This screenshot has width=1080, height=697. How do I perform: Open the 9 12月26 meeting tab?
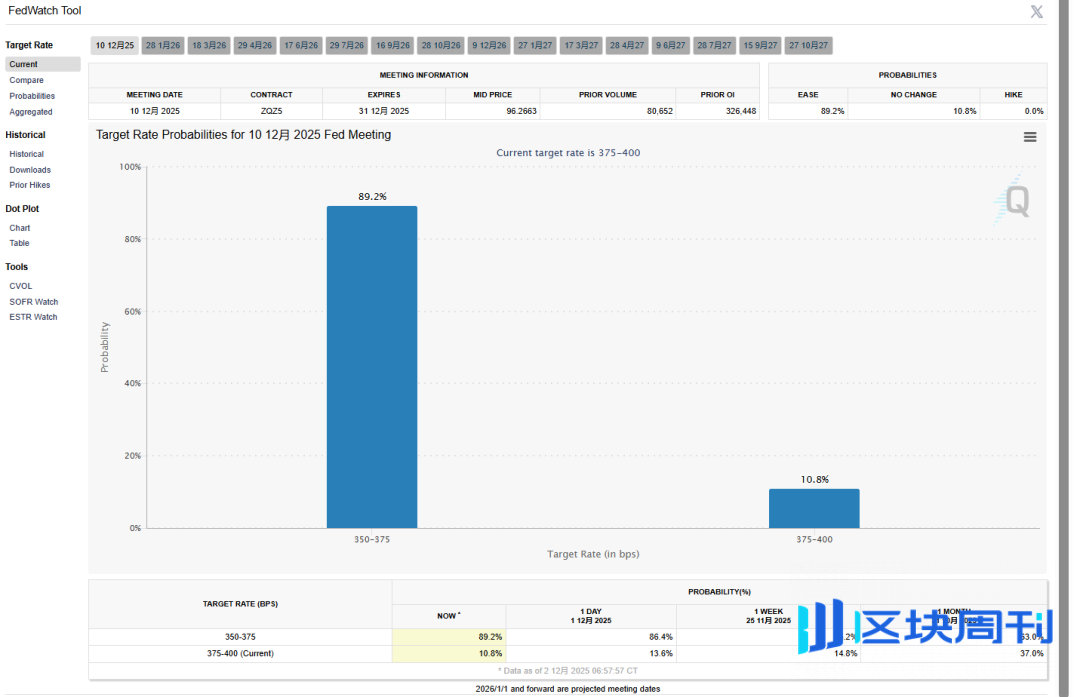click(x=490, y=46)
